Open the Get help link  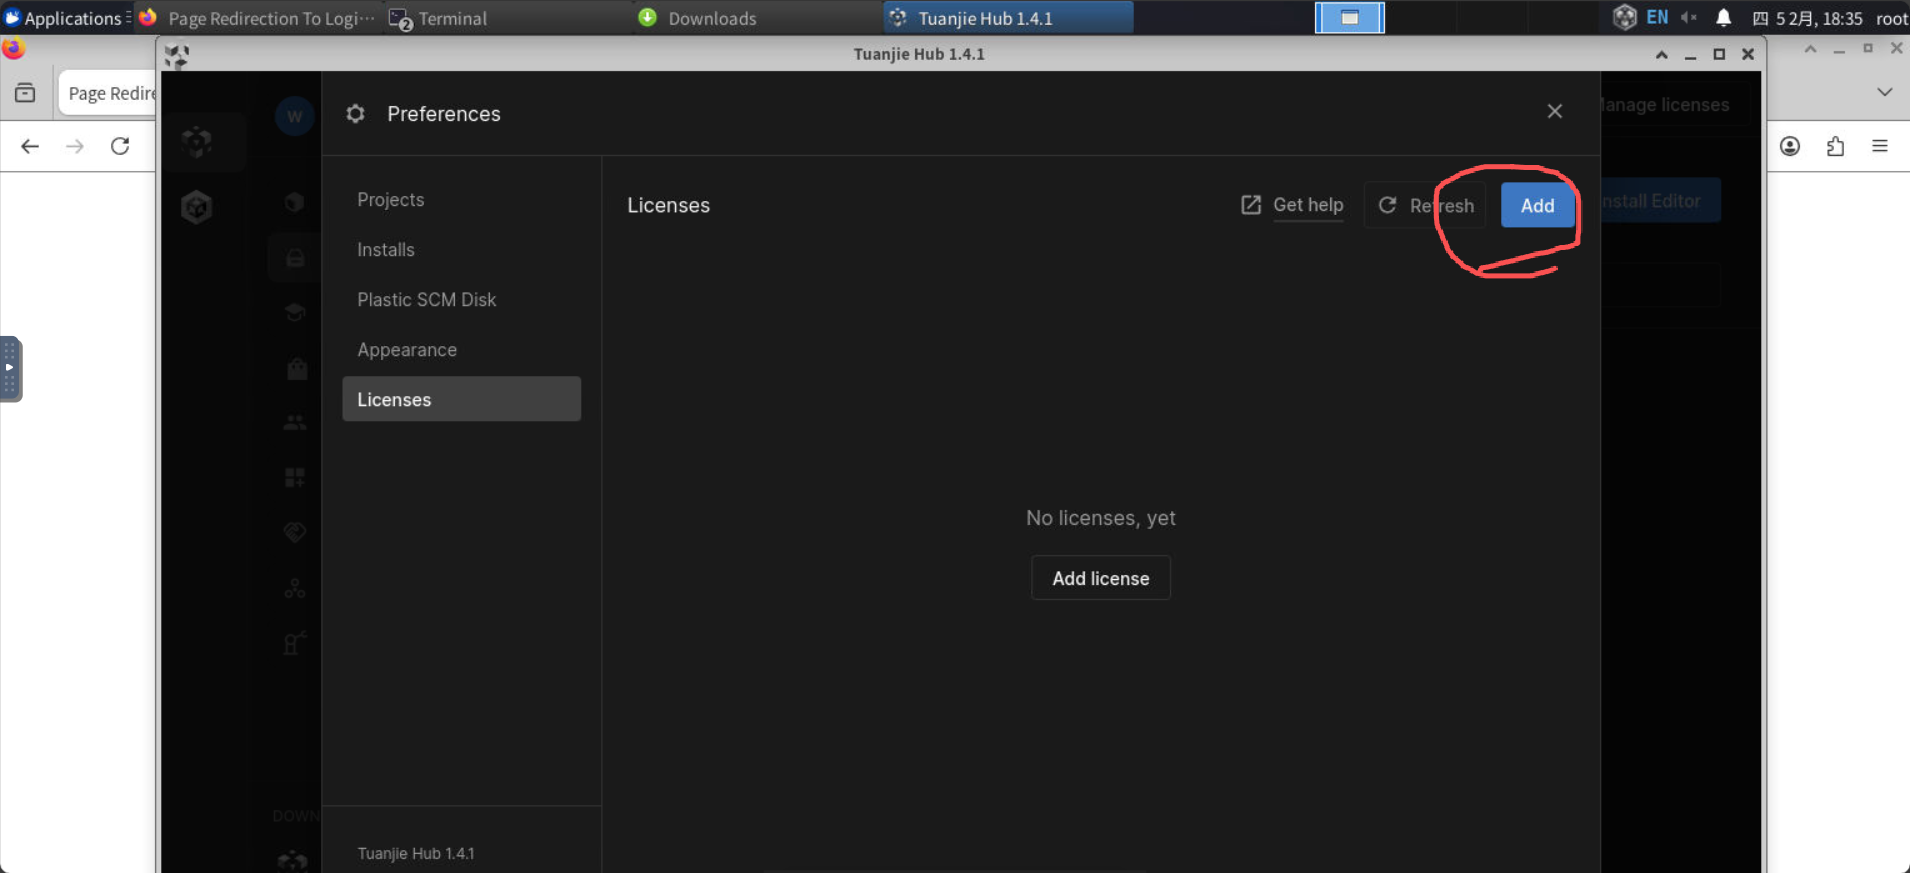[1308, 205]
